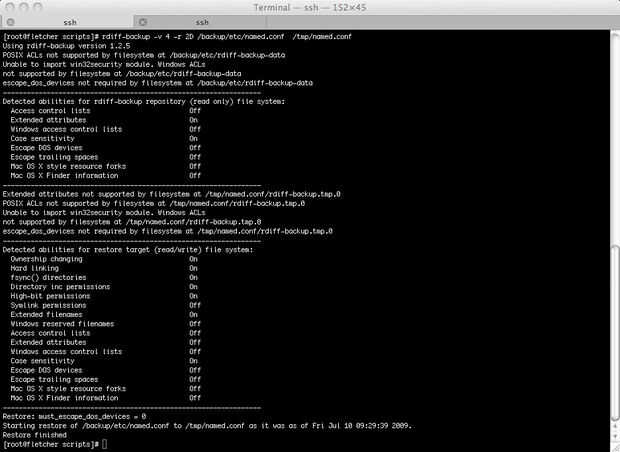Click the Off value beside 'Symlink permissions'
Image resolution: width=620 pixels, height=452 pixels.
195,305
